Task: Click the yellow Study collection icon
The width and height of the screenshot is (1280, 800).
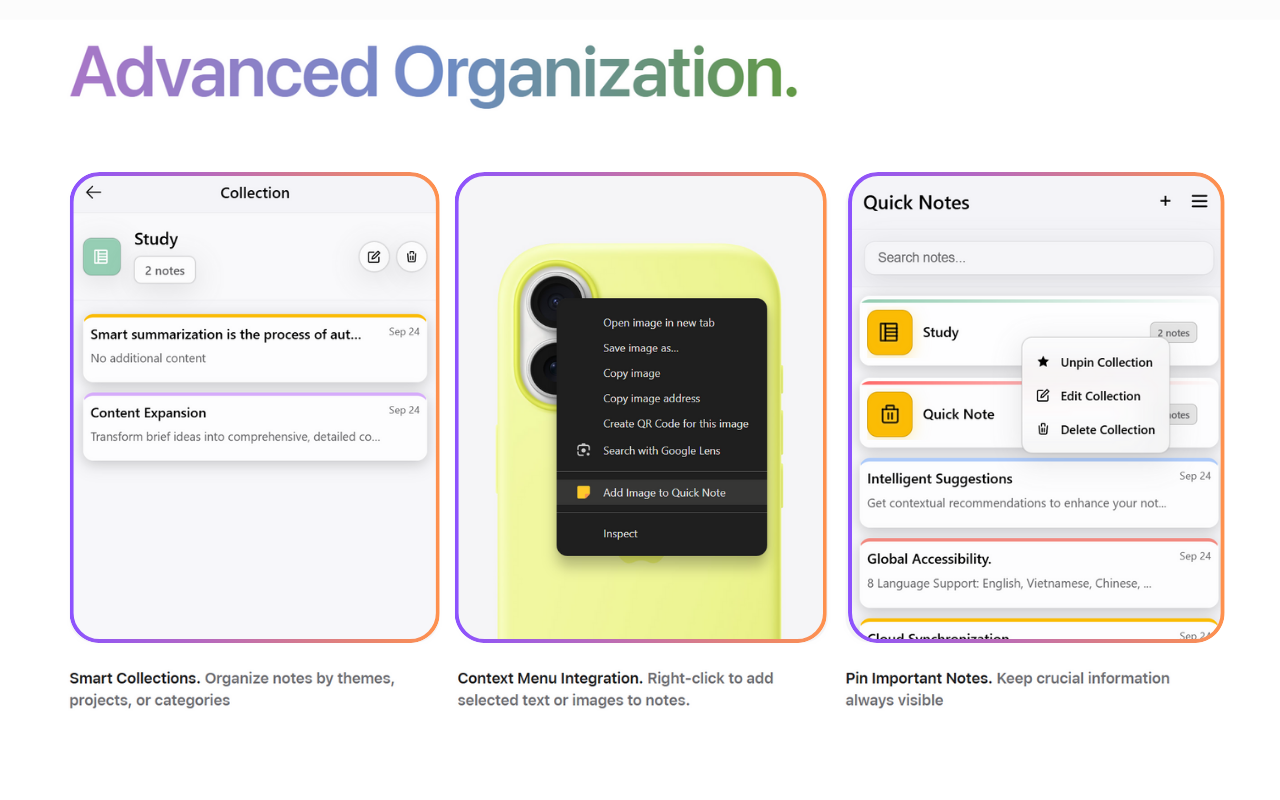Action: coord(889,333)
